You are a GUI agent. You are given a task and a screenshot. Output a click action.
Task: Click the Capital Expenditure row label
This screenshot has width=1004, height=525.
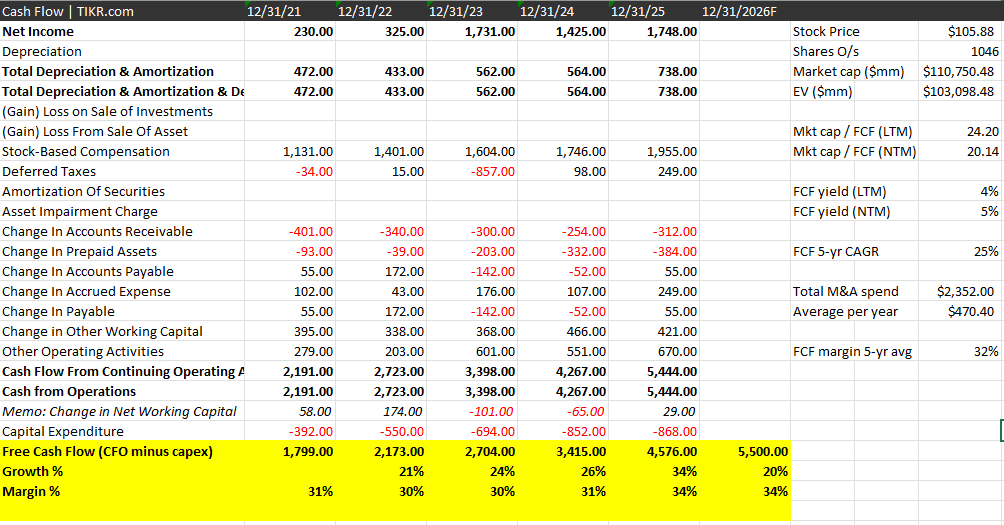tap(63, 432)
